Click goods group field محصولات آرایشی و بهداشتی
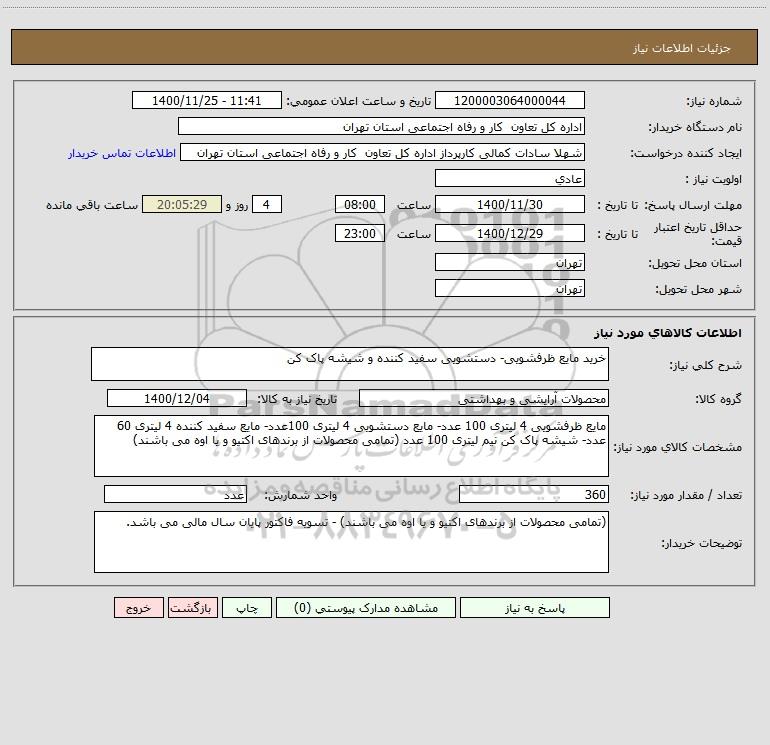The image size is (770, 745). (x=484, y=398)
